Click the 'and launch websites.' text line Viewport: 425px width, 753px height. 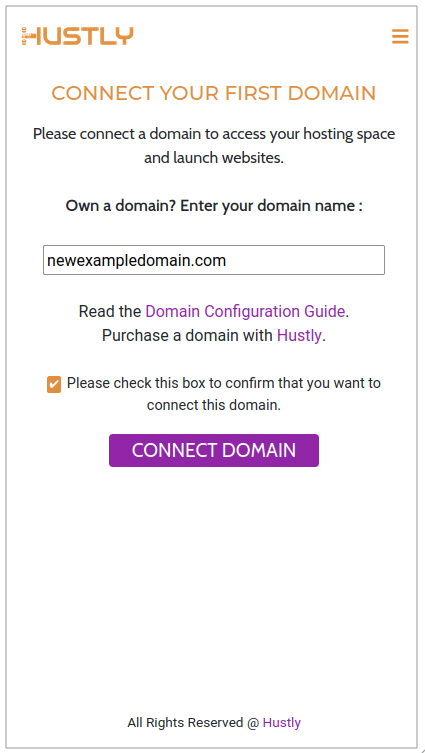pyautogui.click(x=214, y=158)
